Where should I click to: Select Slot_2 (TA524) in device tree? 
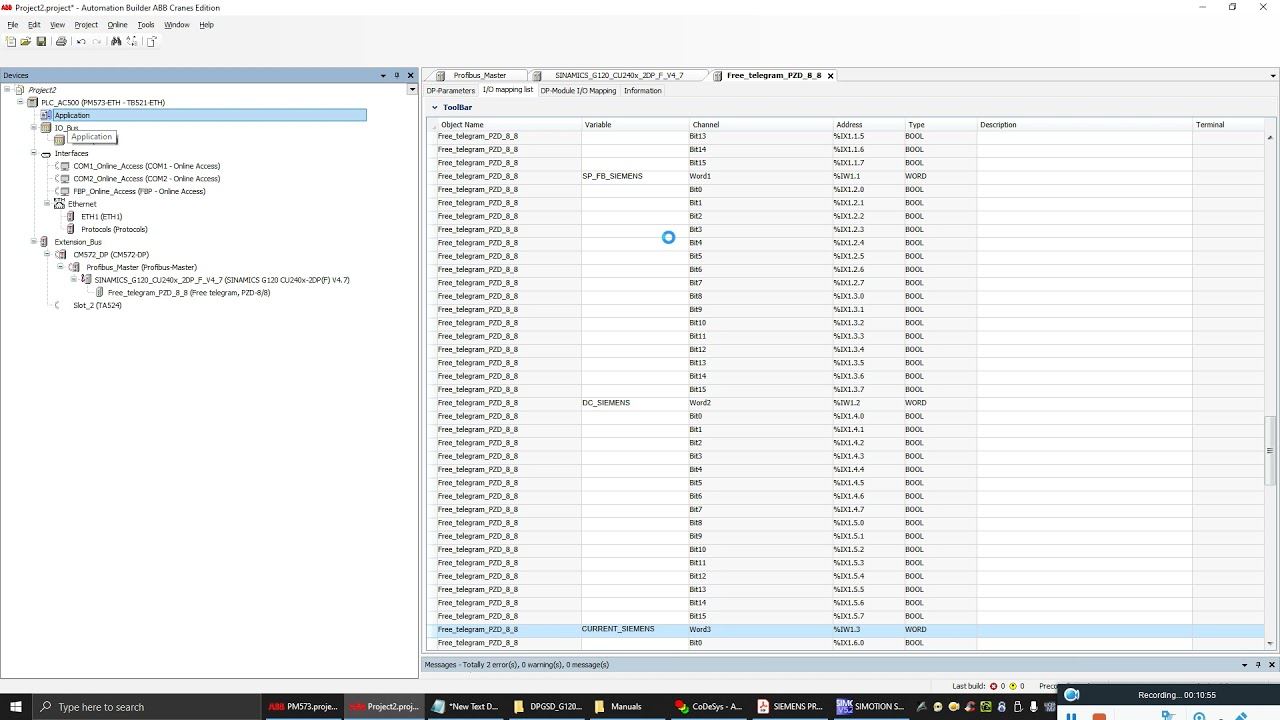point(97,305)
